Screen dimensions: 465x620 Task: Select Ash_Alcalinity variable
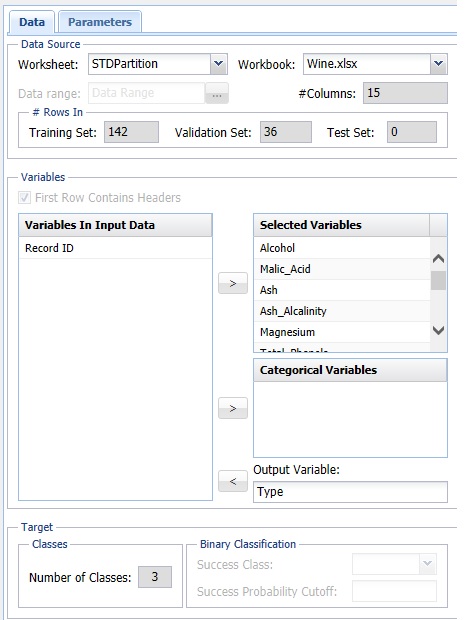(x=342, y=311)
